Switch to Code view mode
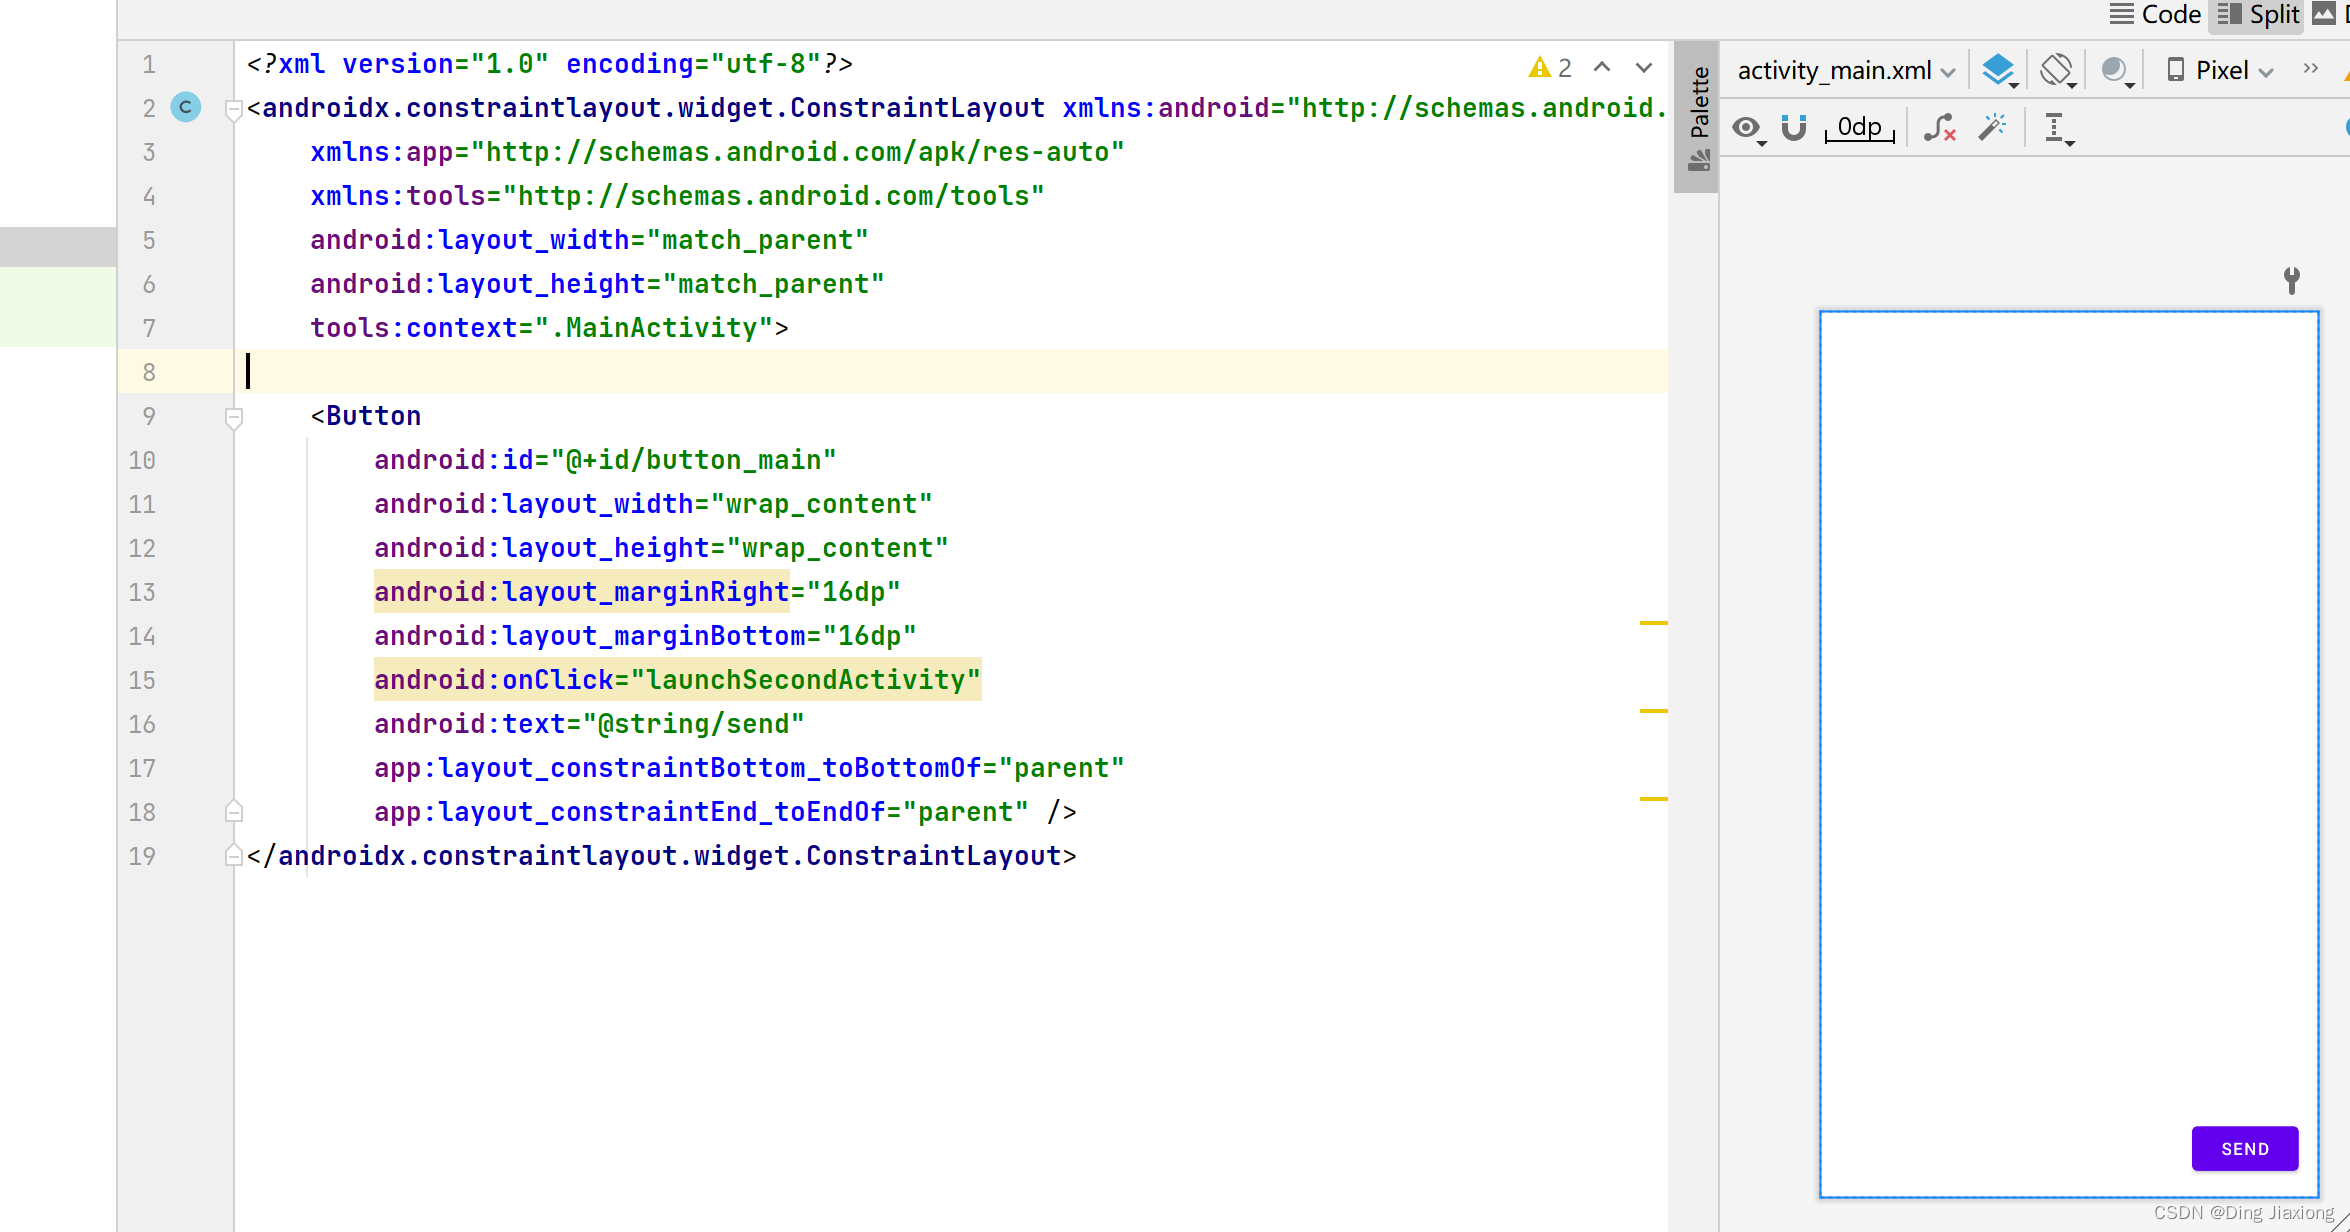This screenshot has height=1232, width=2350. (x=2155, y=14)
